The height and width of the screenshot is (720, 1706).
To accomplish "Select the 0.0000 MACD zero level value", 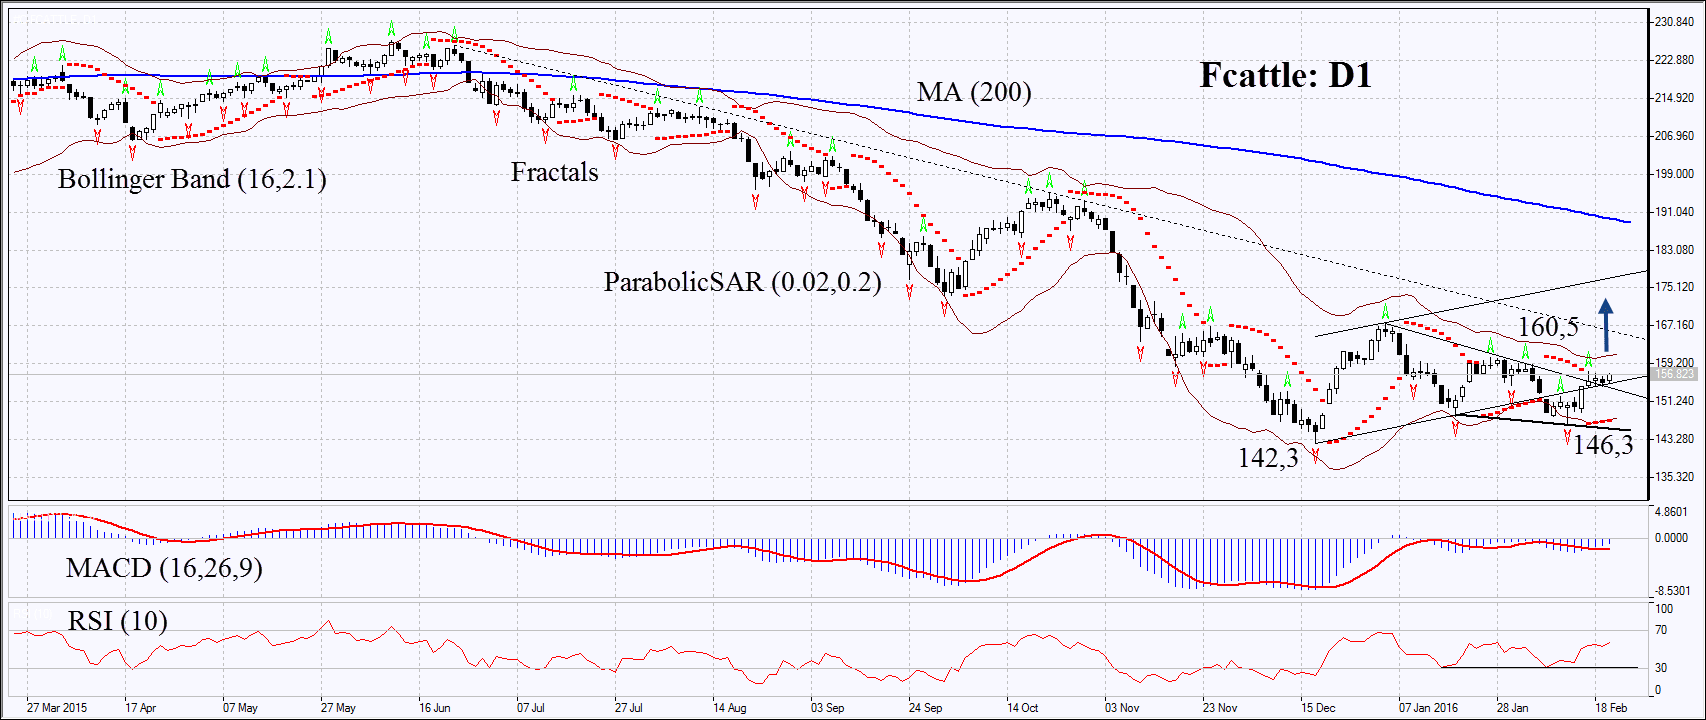I will pos(1672,538).
